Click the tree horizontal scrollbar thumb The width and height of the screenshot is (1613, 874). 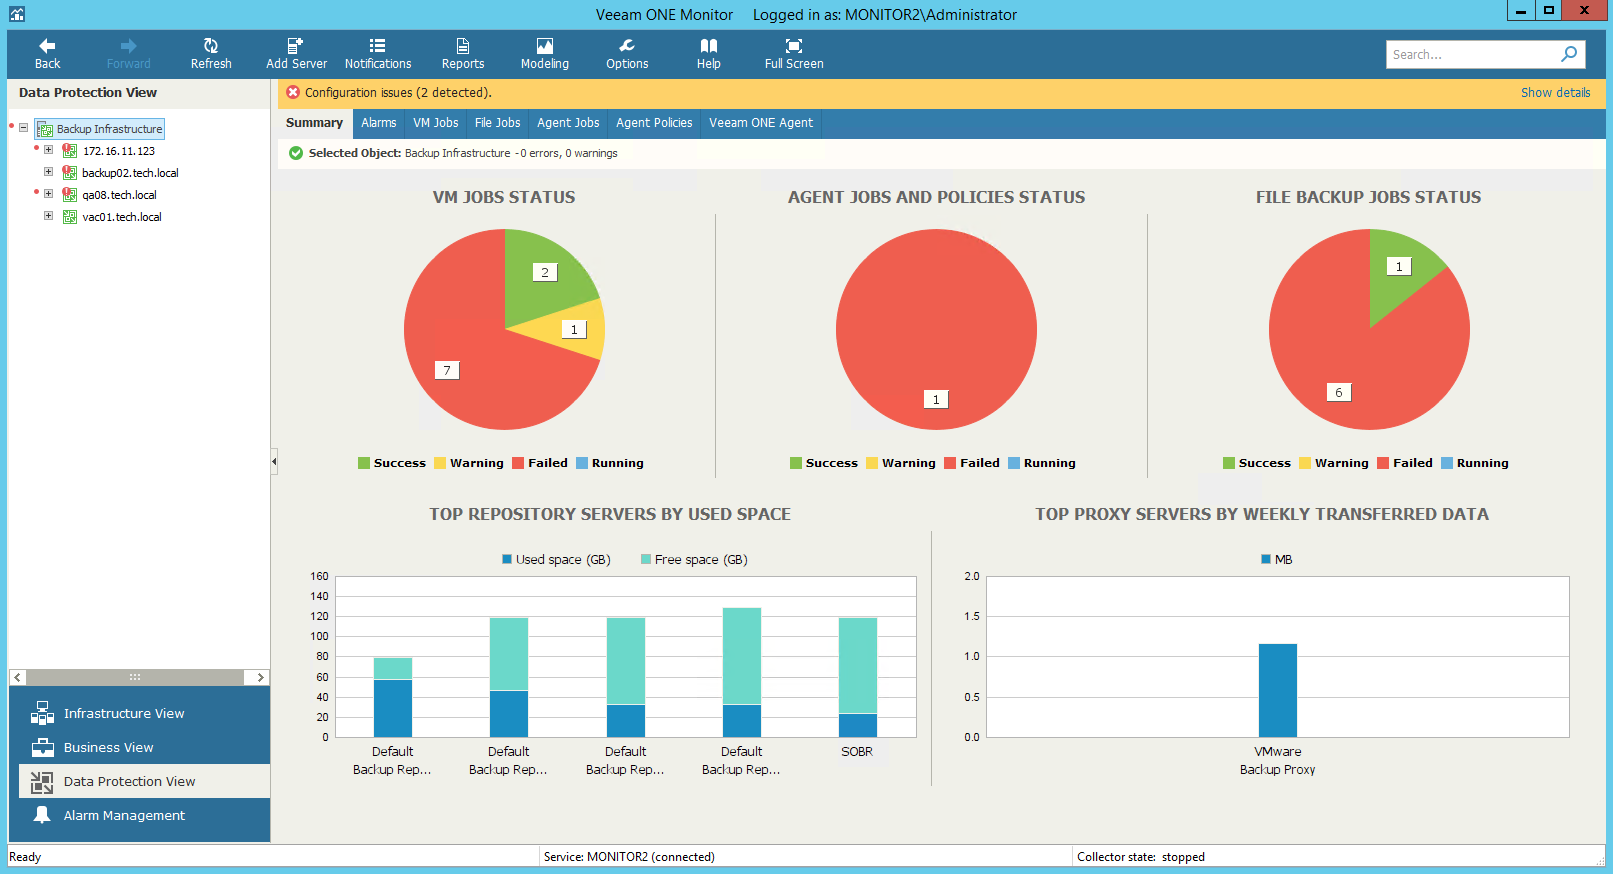coord(135,677)
